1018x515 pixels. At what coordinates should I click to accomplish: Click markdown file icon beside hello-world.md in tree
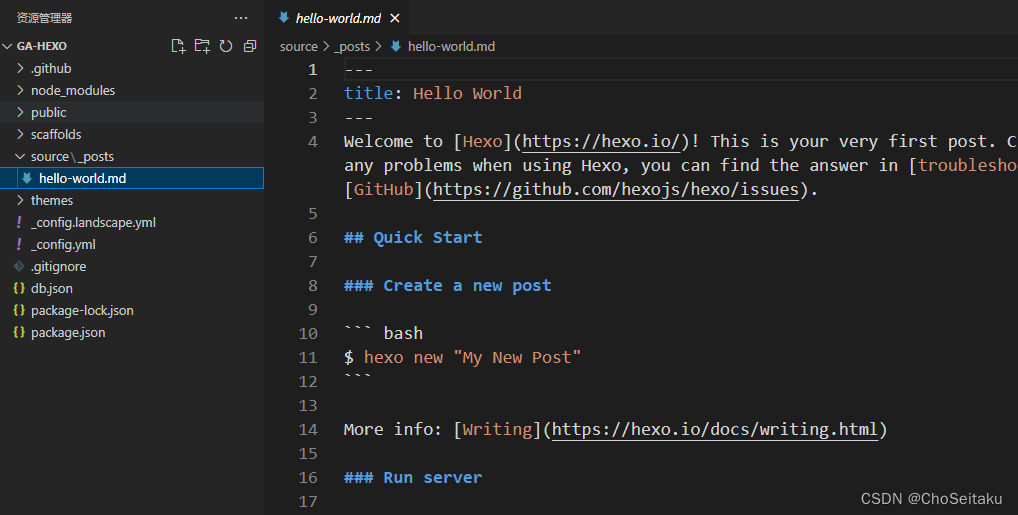(x=27, y=178)
